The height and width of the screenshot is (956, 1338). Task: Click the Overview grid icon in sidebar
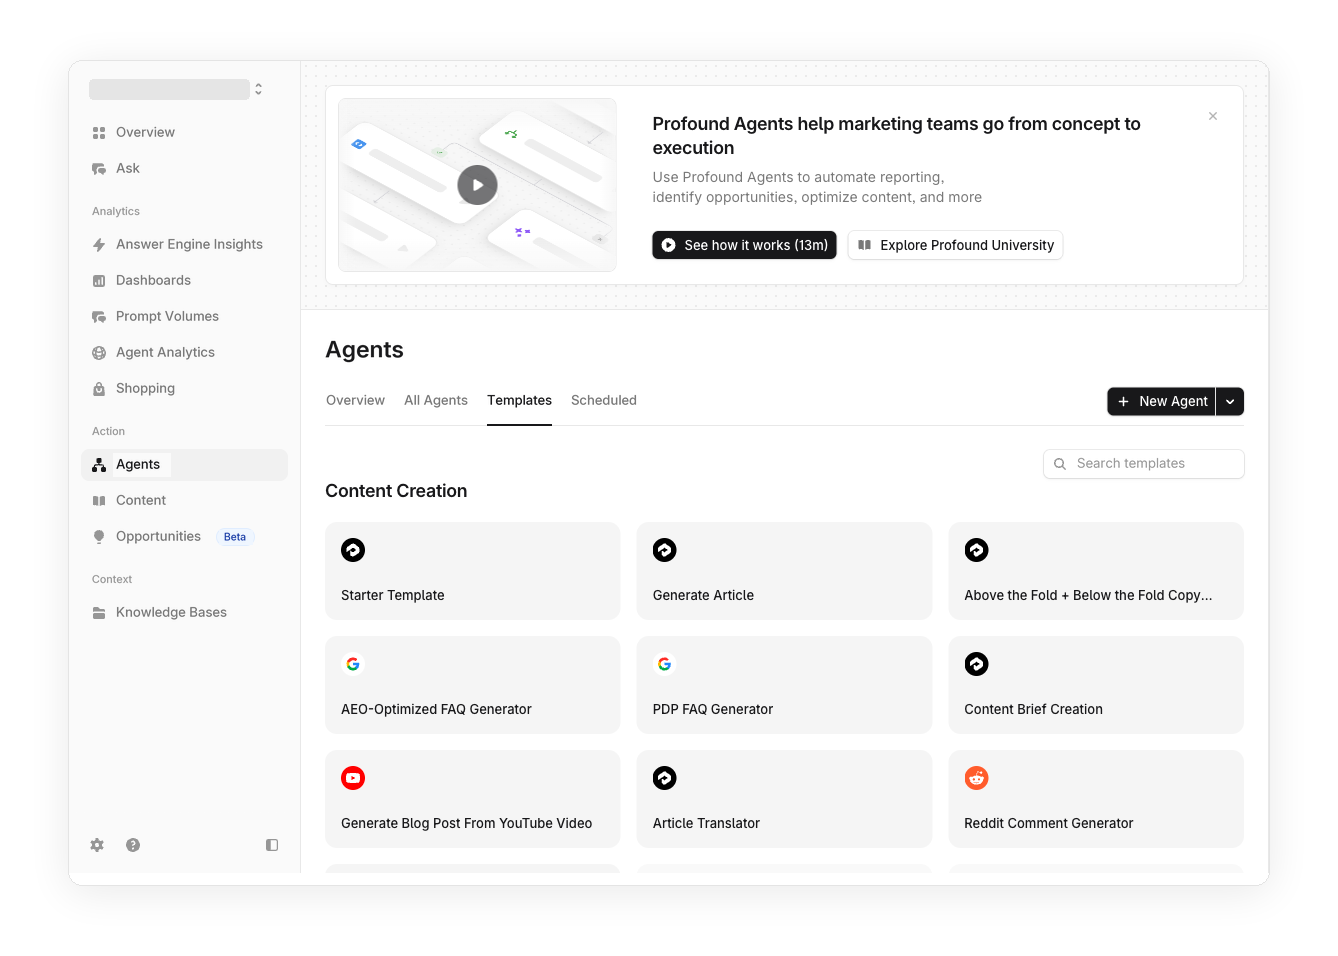point(99,133)
